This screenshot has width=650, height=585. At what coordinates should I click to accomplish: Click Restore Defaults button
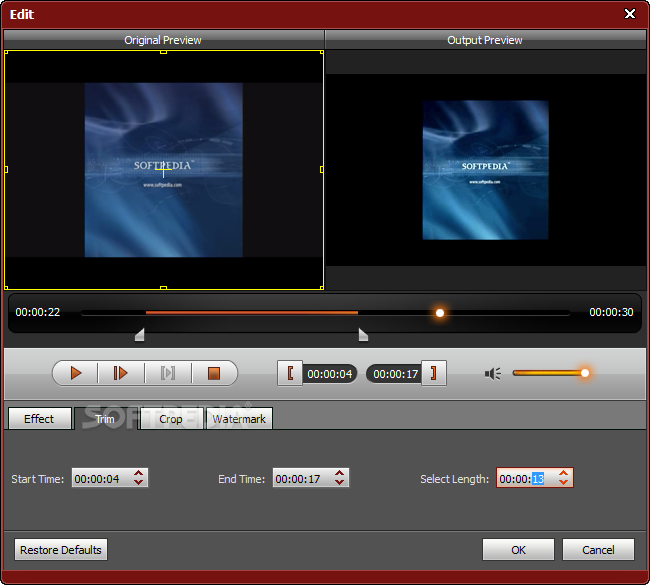61,550
